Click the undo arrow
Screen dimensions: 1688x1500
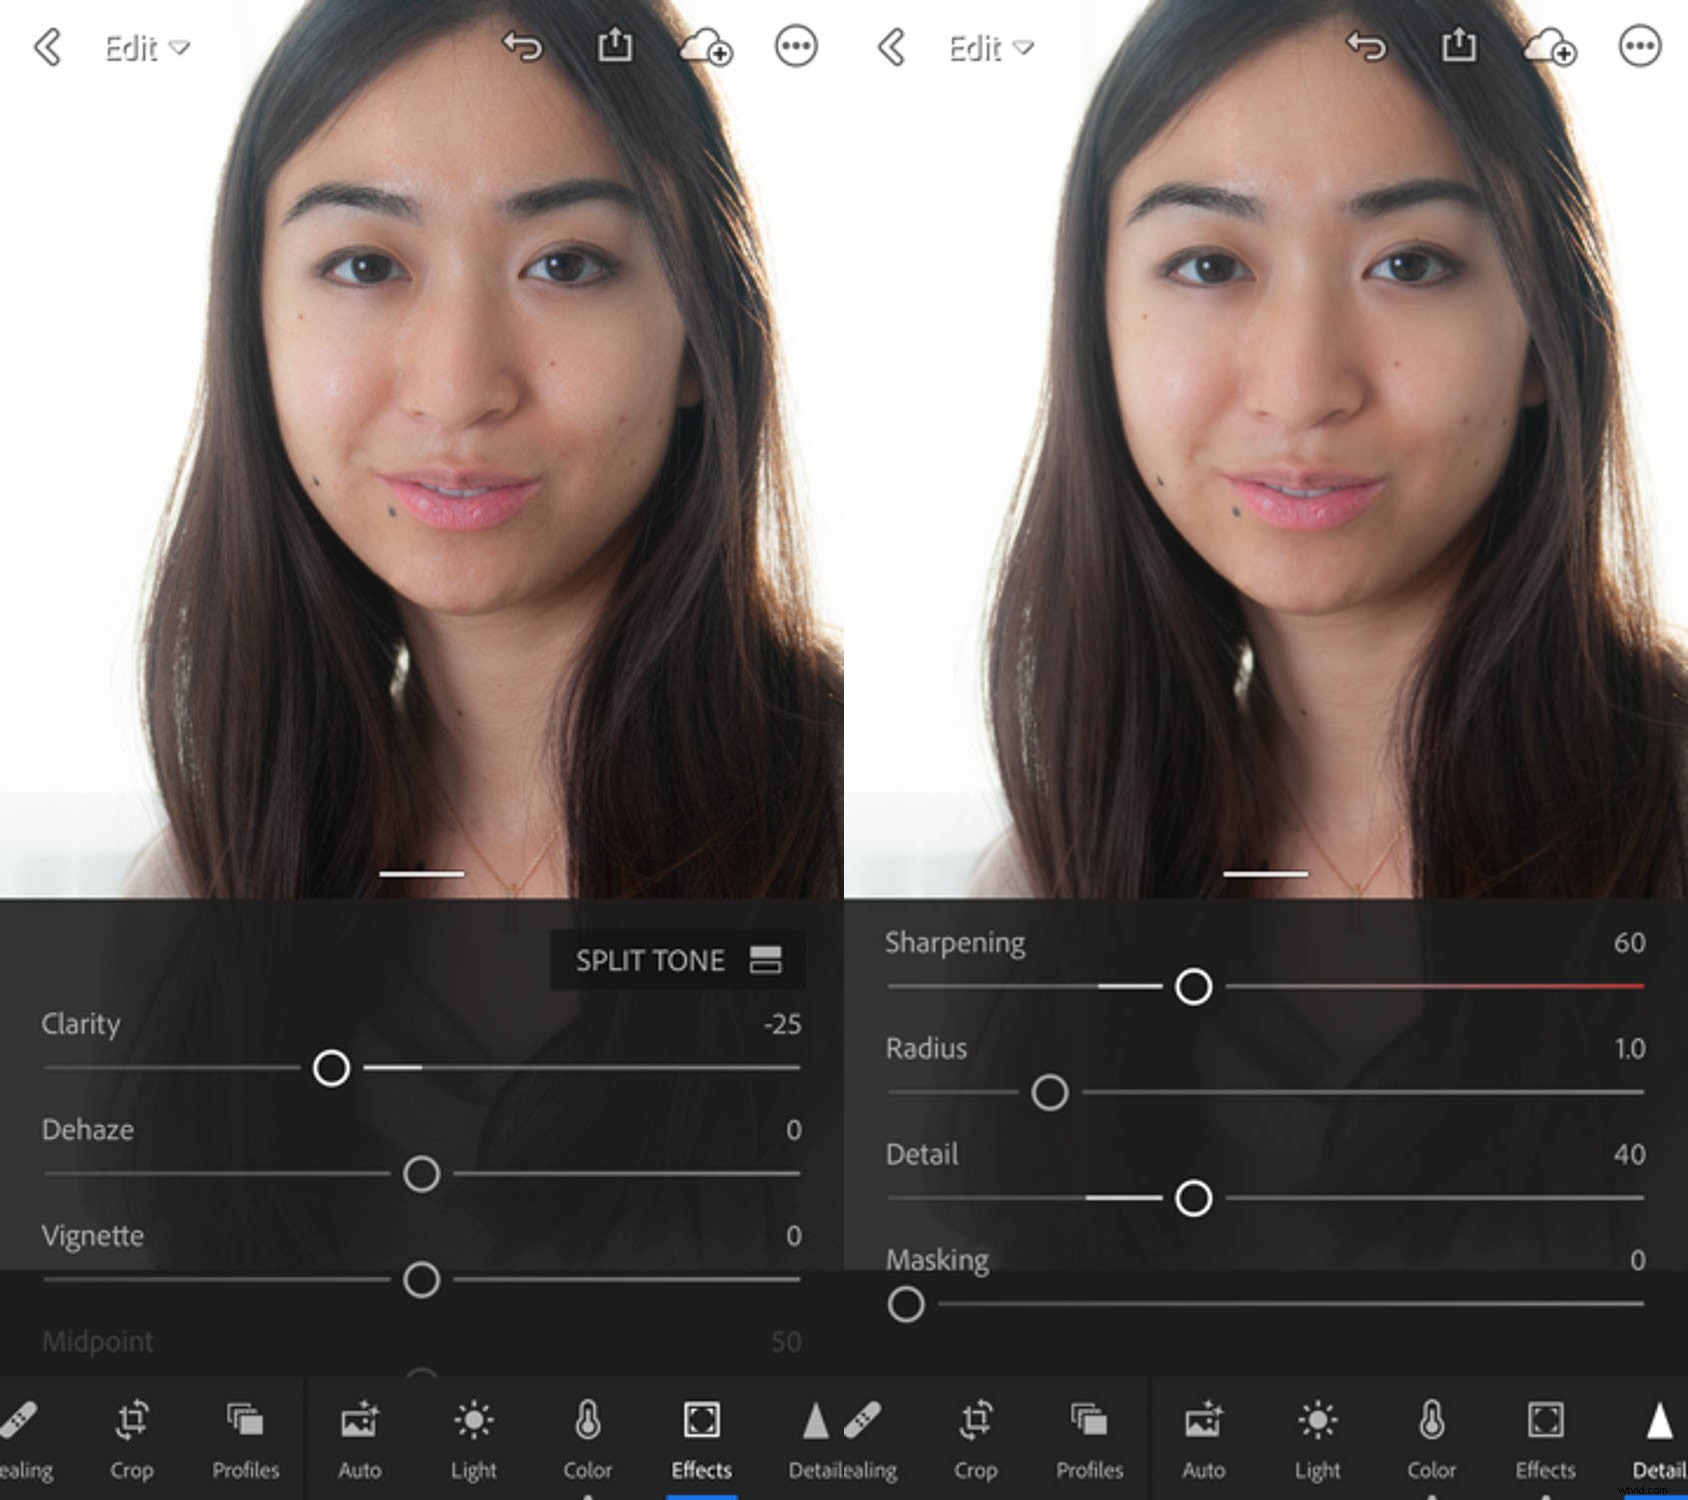520,48
